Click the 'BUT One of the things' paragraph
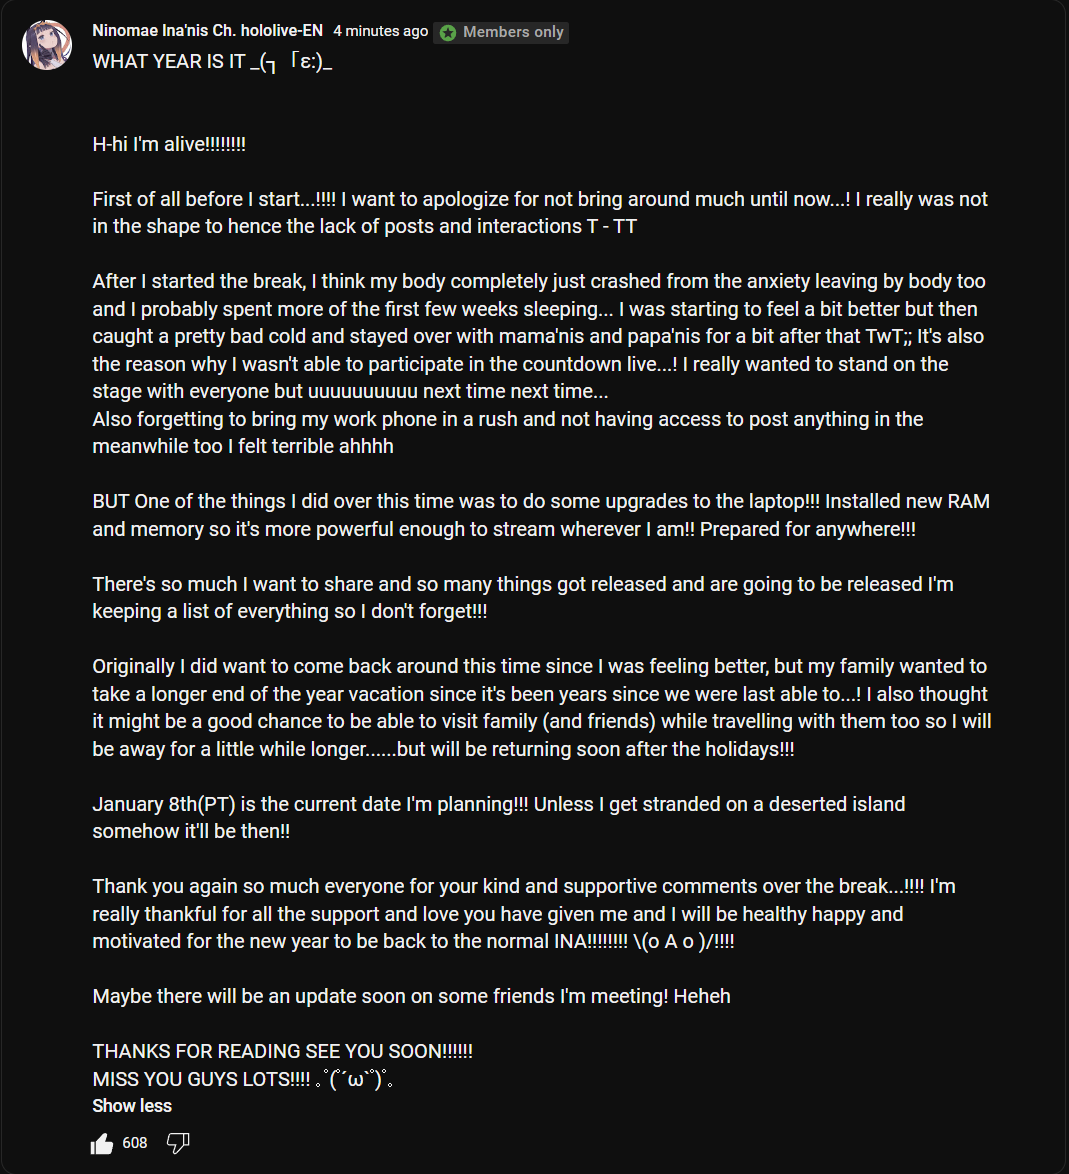Screen dimensions: 1069x1174 pyautogui.click(x=541, y=515)
